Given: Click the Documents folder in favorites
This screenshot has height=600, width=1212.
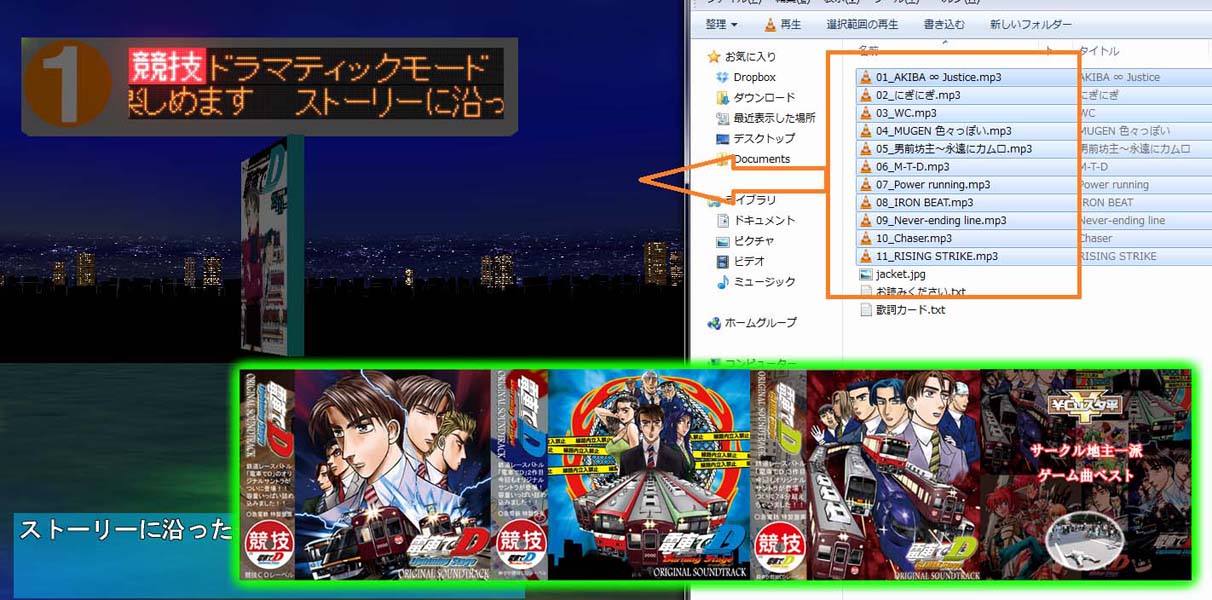Looking at the screenshot, I should [761, 159].
